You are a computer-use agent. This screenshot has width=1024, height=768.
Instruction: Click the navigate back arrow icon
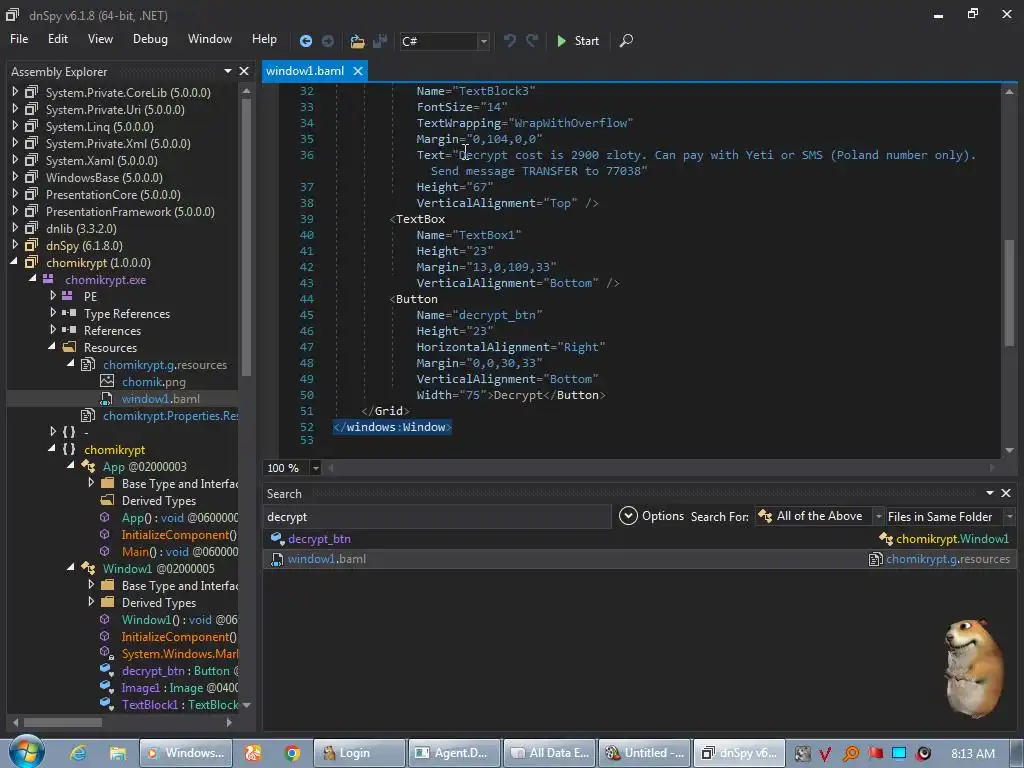click(306, 41)
